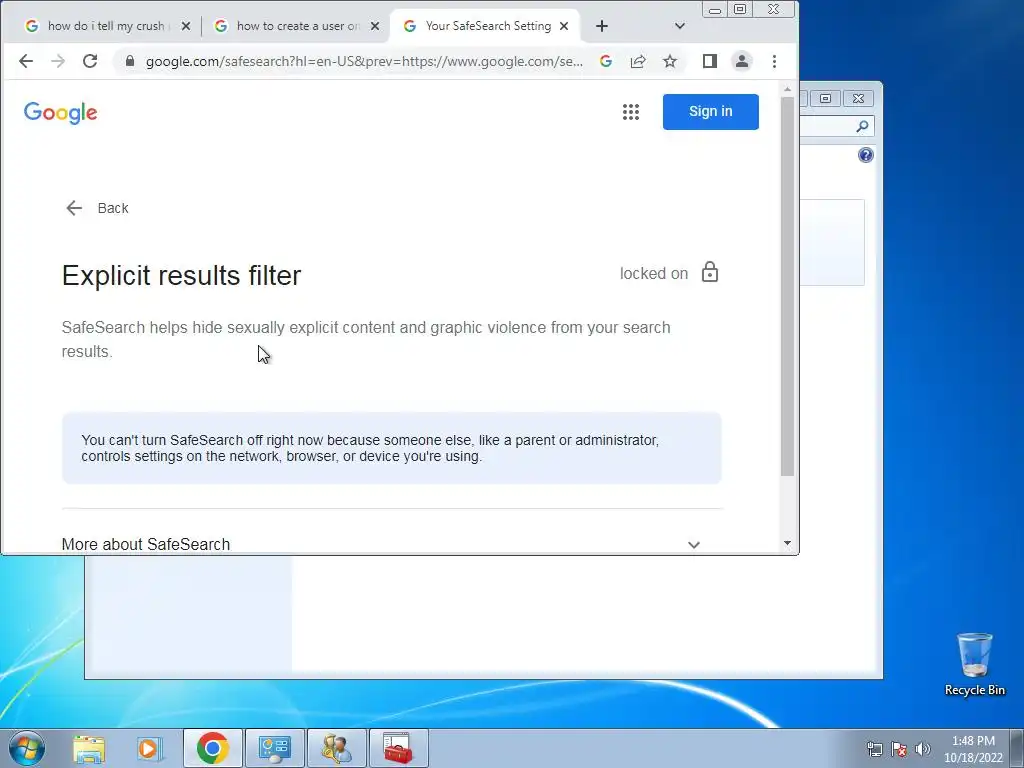Close the 'how to create a user' tab
The height and width of the screenshot is (768, 1024).
coord(375,26)
